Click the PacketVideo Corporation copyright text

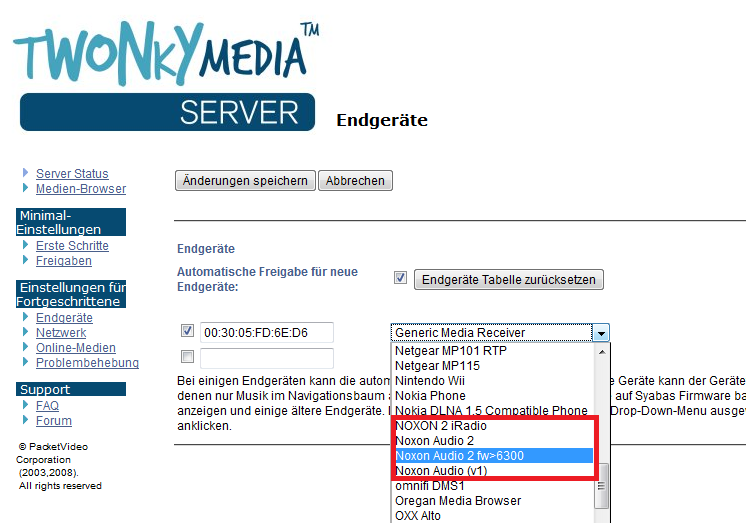59,466
